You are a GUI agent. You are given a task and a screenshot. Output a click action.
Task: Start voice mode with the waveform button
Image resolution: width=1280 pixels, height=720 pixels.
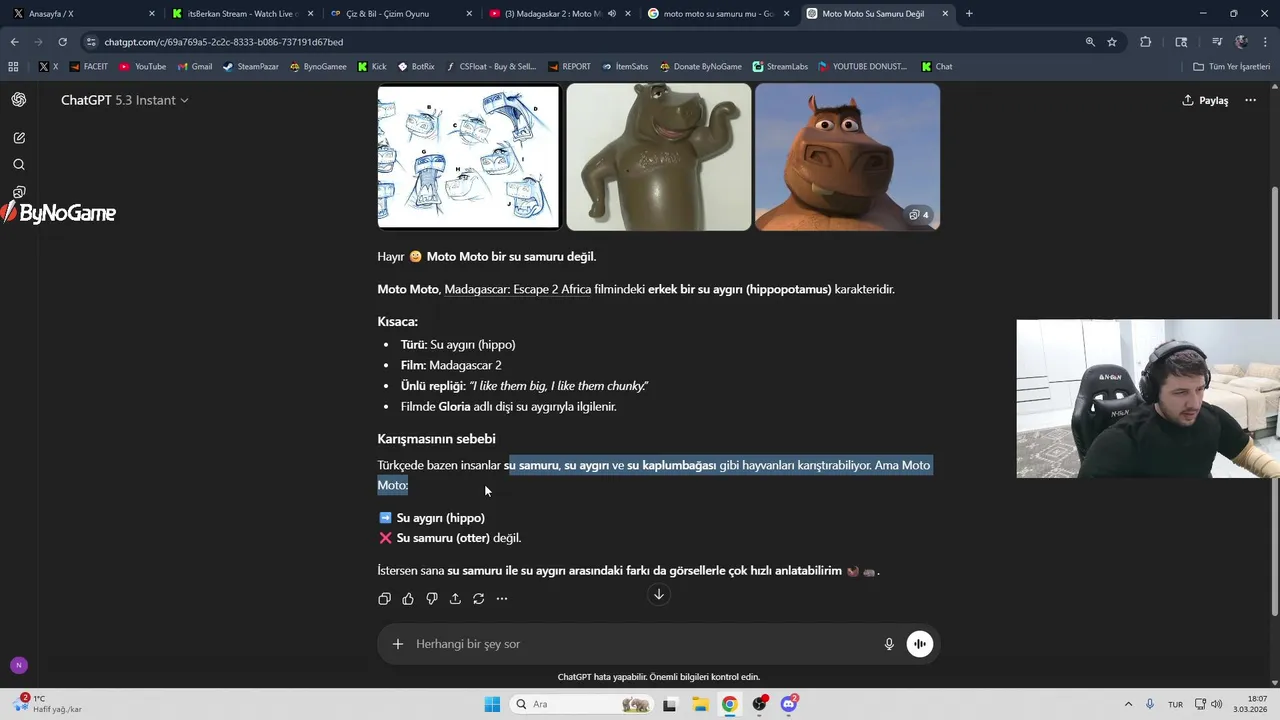point(920,644)
